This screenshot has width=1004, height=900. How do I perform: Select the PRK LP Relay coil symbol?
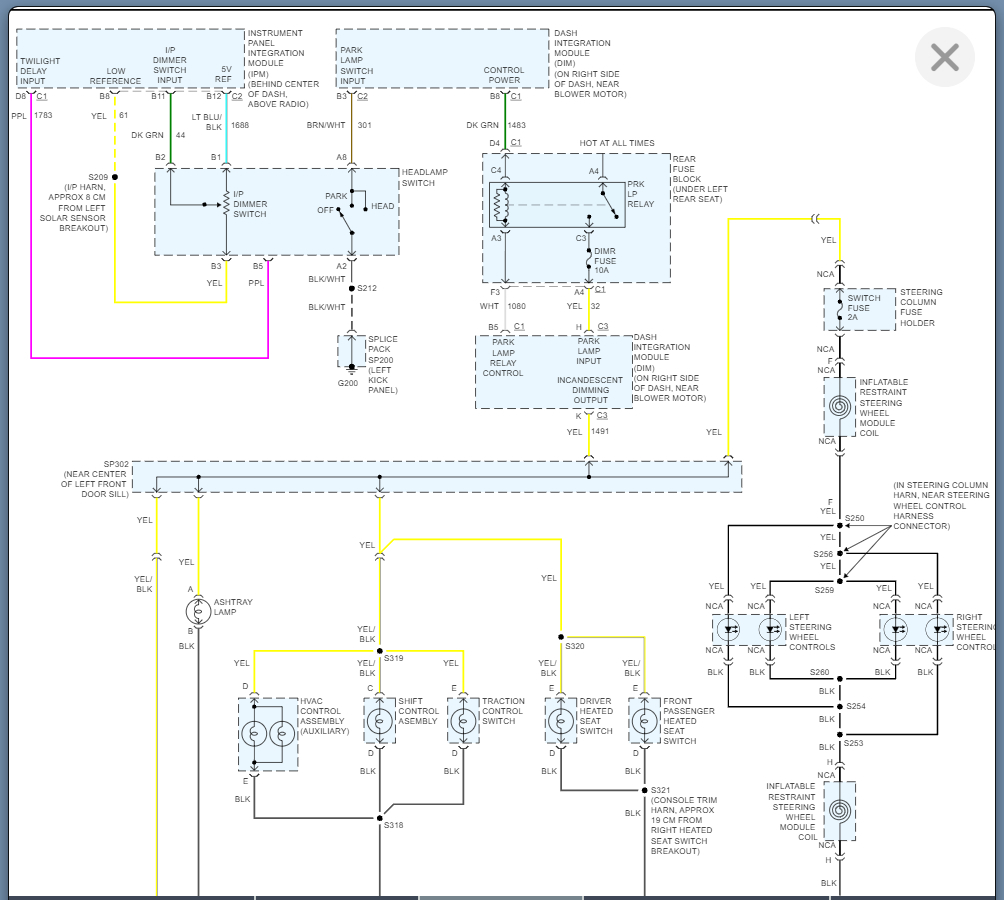tap(497, 205)
